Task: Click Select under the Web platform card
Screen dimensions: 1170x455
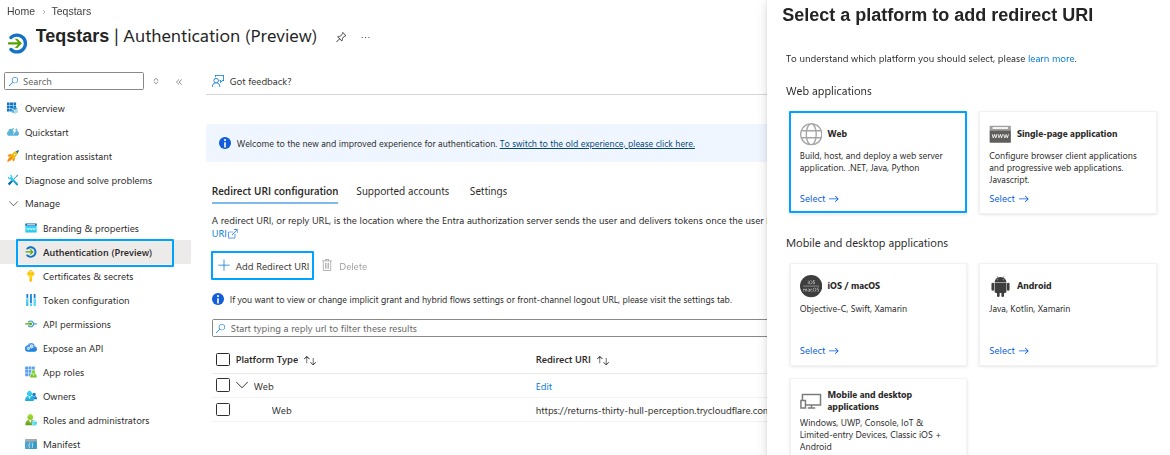Action: click(x=819, y=198)
